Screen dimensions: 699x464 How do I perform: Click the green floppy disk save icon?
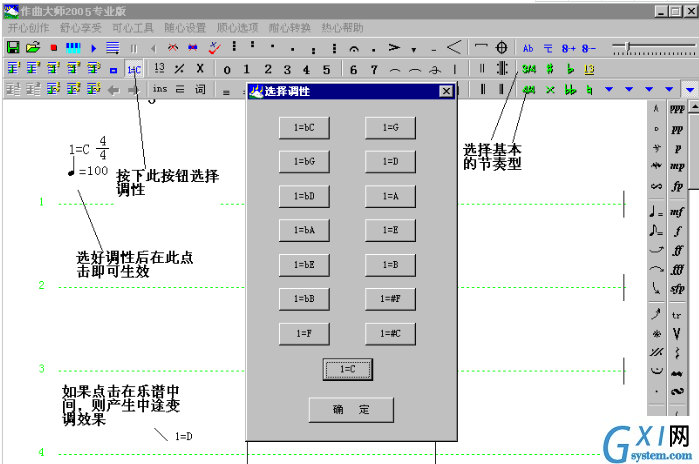tap(13, 47)
